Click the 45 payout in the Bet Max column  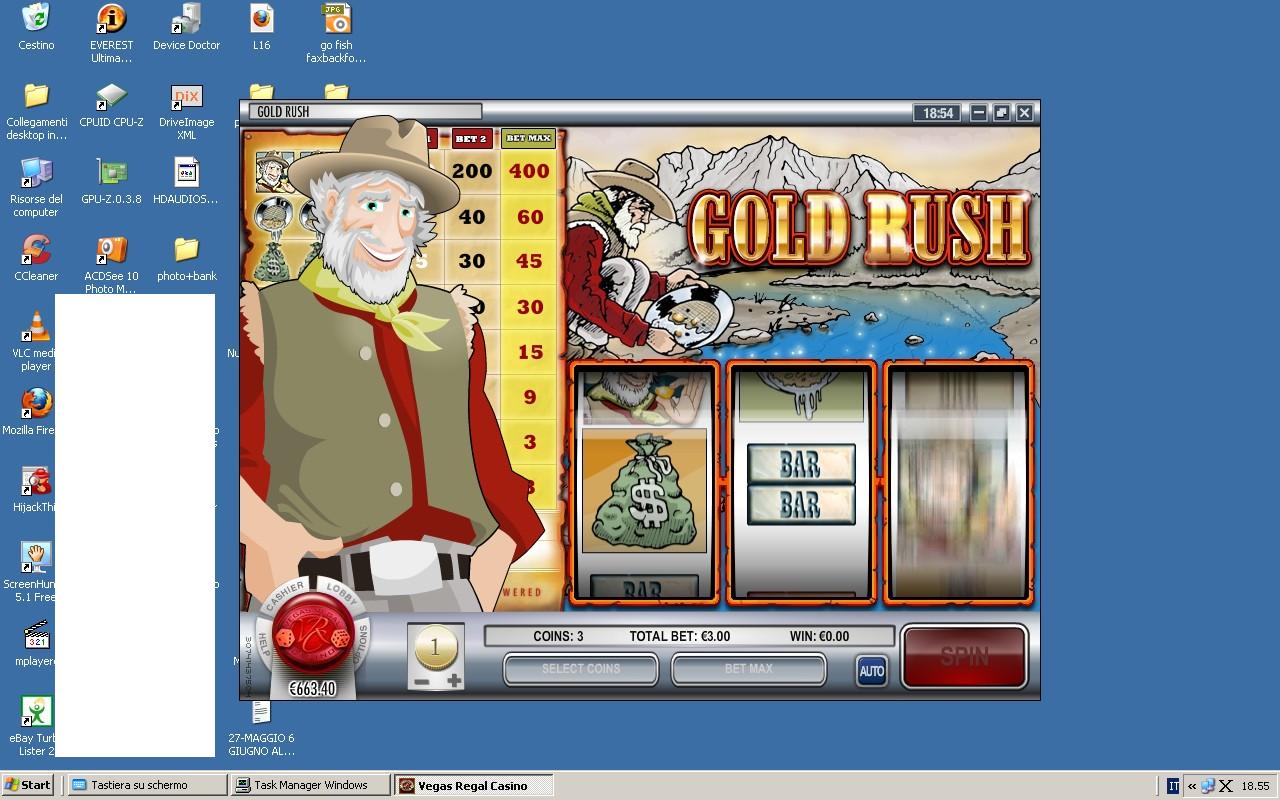(529, 261)
